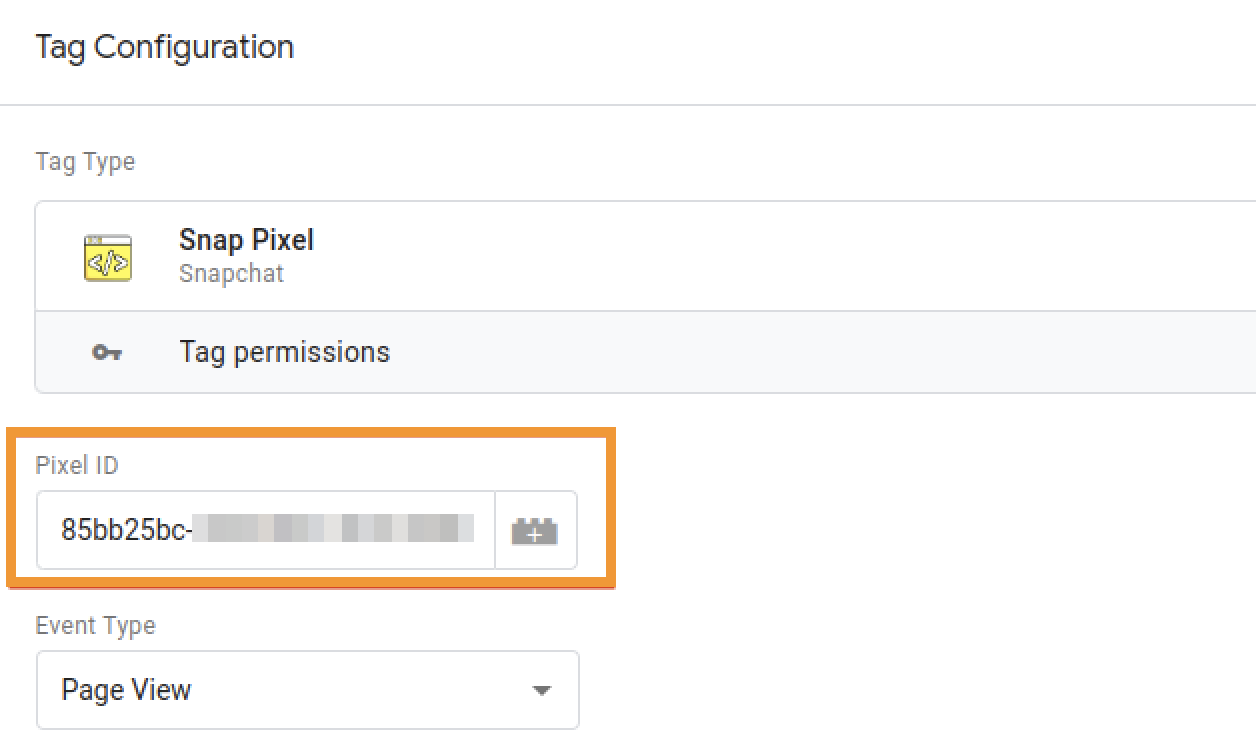Expand the Event Type dropdown arrow
The image size is (1256, 742).
point(541,691)
